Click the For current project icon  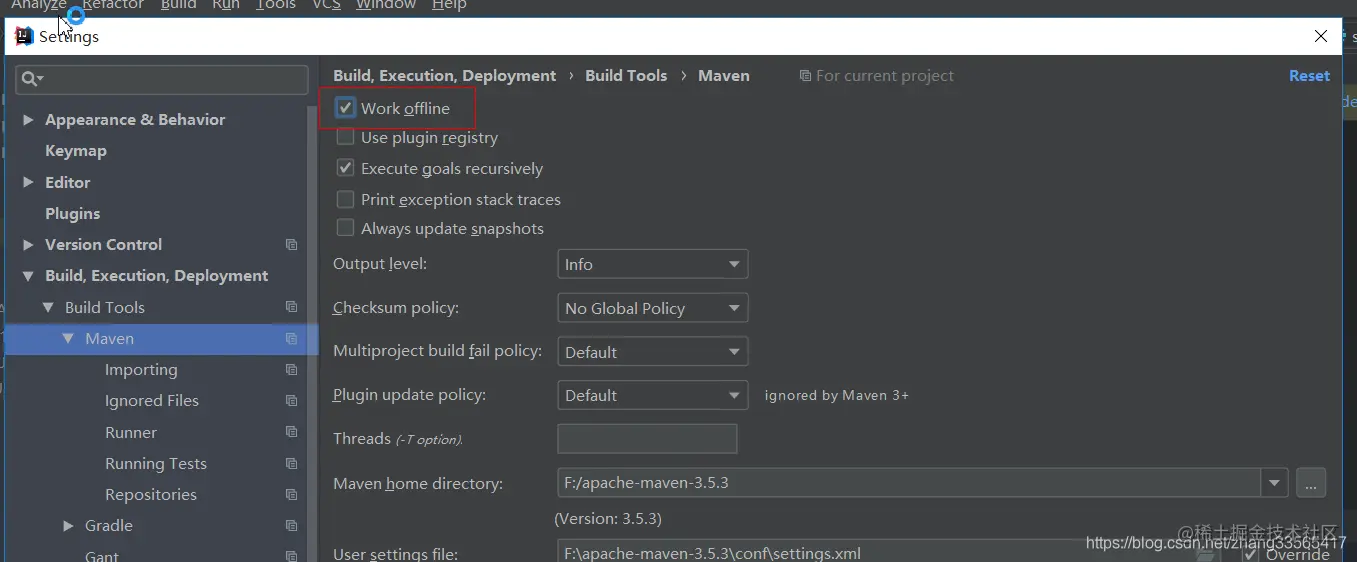point(806,76)
